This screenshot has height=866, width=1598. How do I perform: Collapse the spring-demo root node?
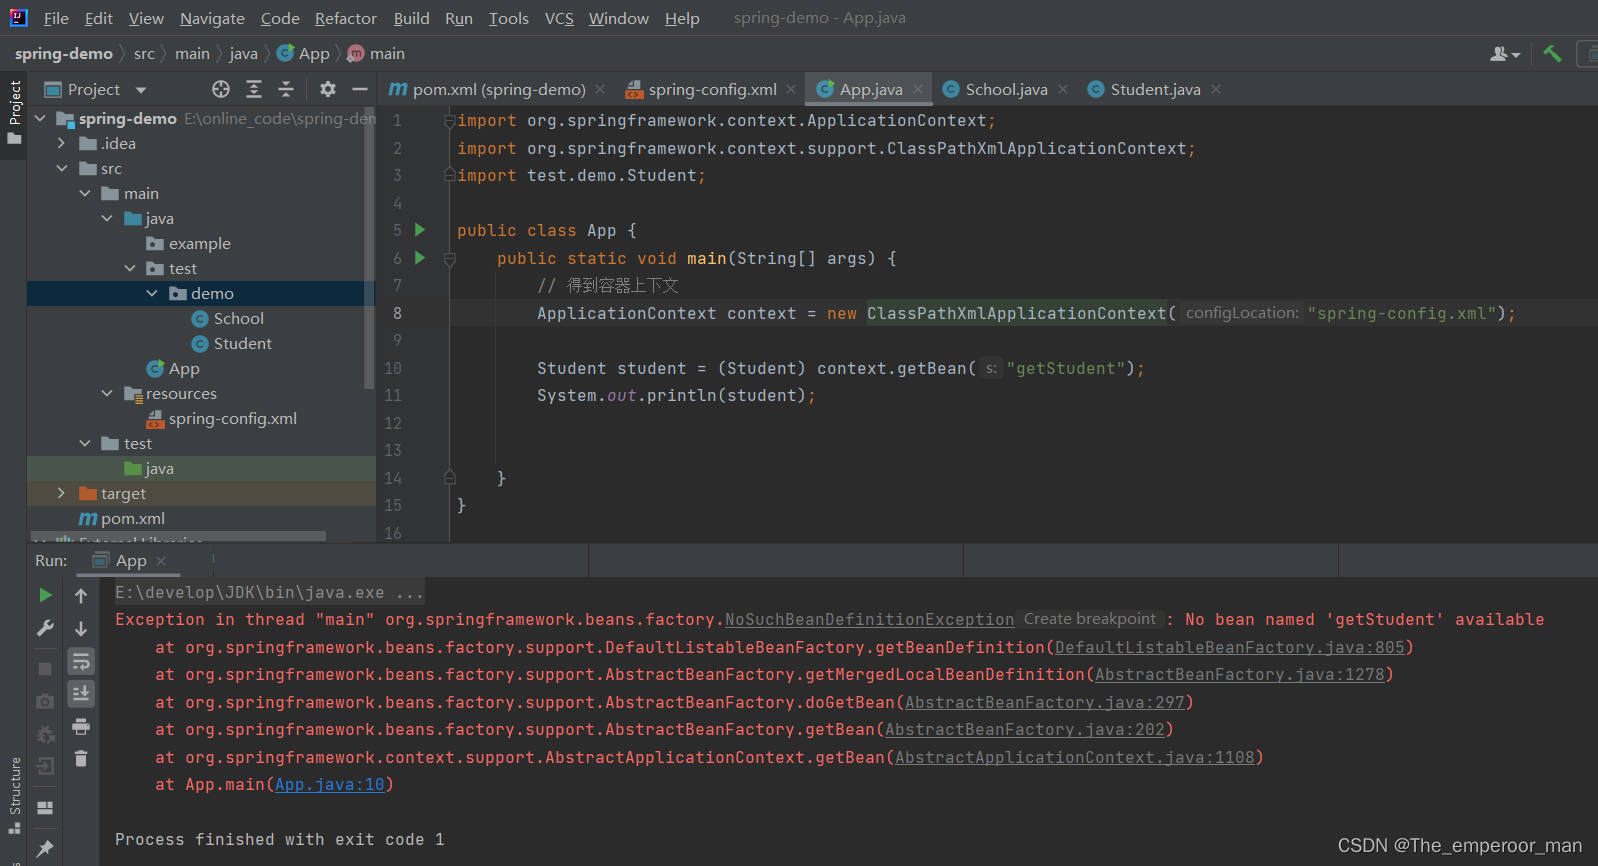(x=40, y=118)
